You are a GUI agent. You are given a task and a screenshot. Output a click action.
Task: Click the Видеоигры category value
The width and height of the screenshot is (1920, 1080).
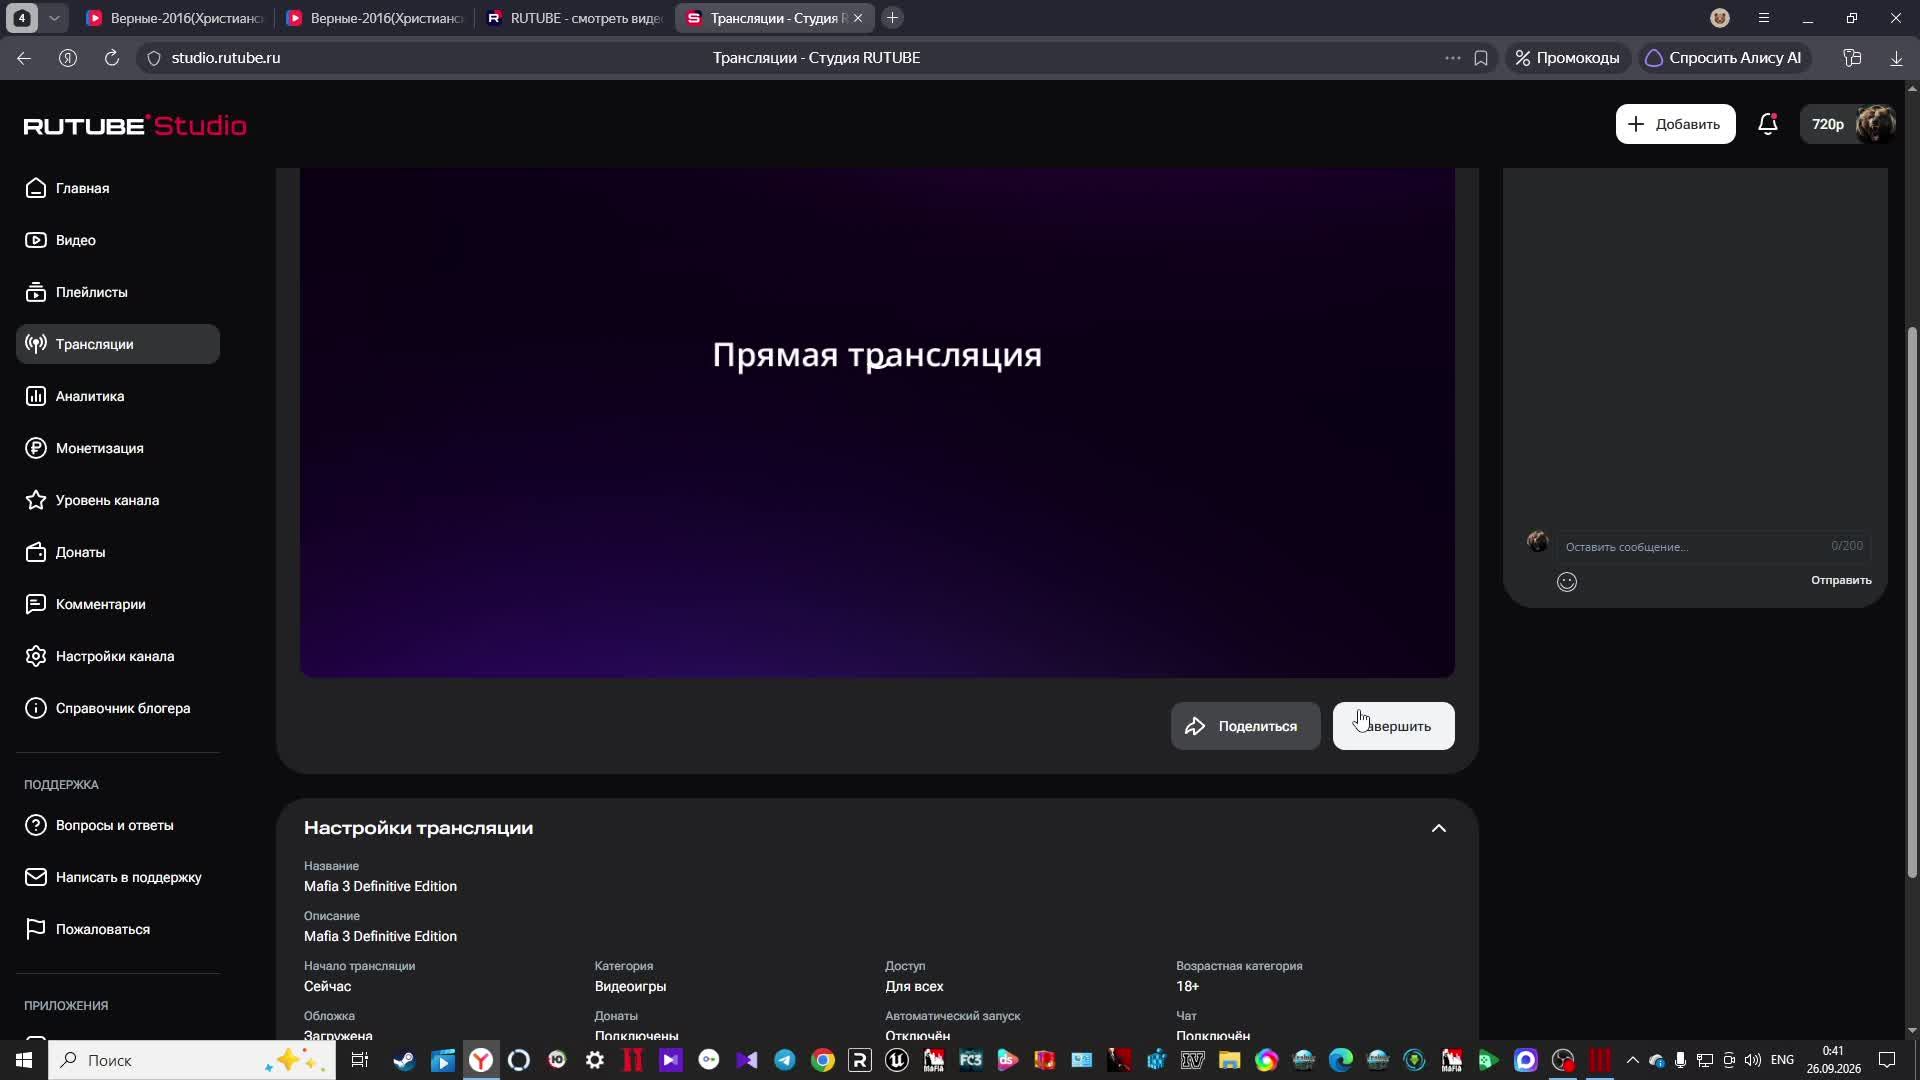pos(630,986)
